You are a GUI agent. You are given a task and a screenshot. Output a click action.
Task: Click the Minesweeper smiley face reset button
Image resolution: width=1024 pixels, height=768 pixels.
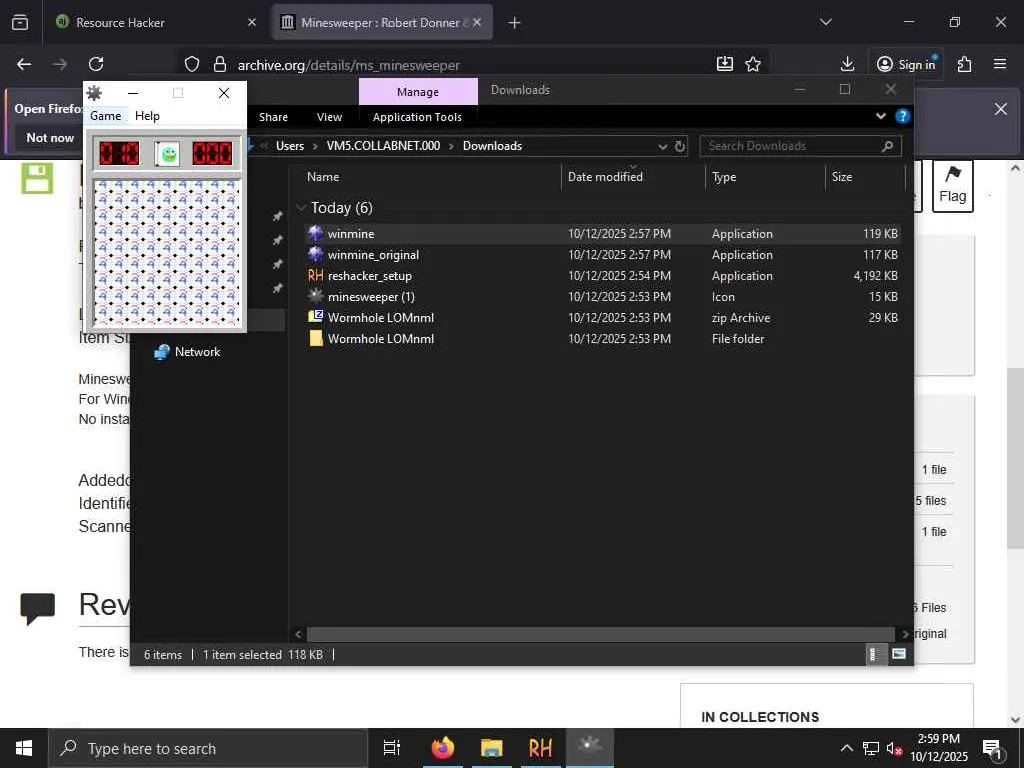[x=168, y=154]
